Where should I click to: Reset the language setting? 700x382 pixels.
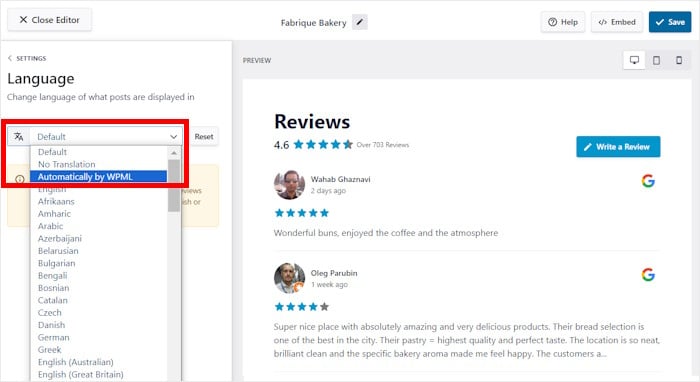204,137
